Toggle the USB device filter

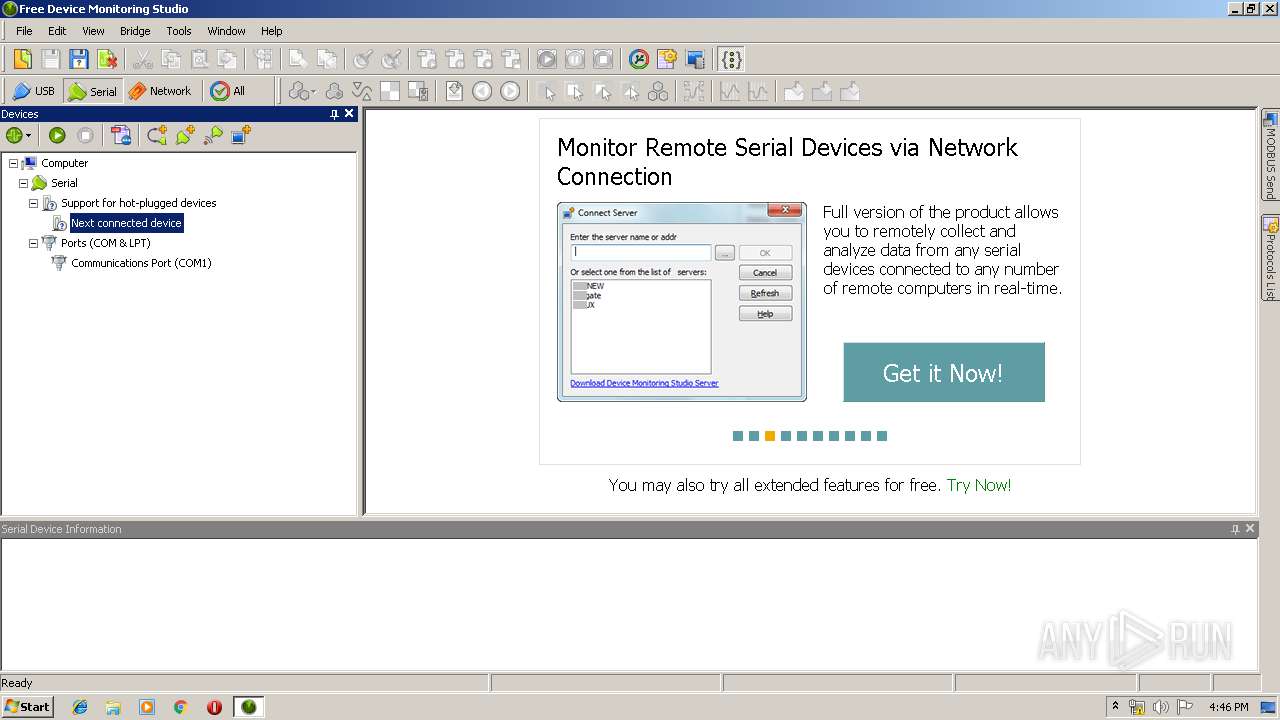tap(33, 91)
